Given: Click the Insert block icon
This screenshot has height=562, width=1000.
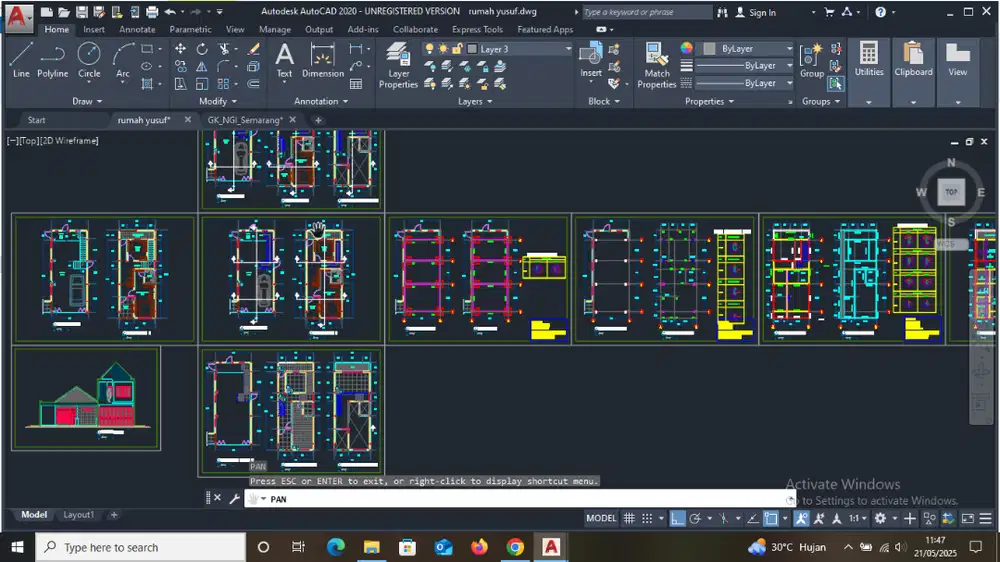Looking at the screenshot, I should click(x=591, y=60).
